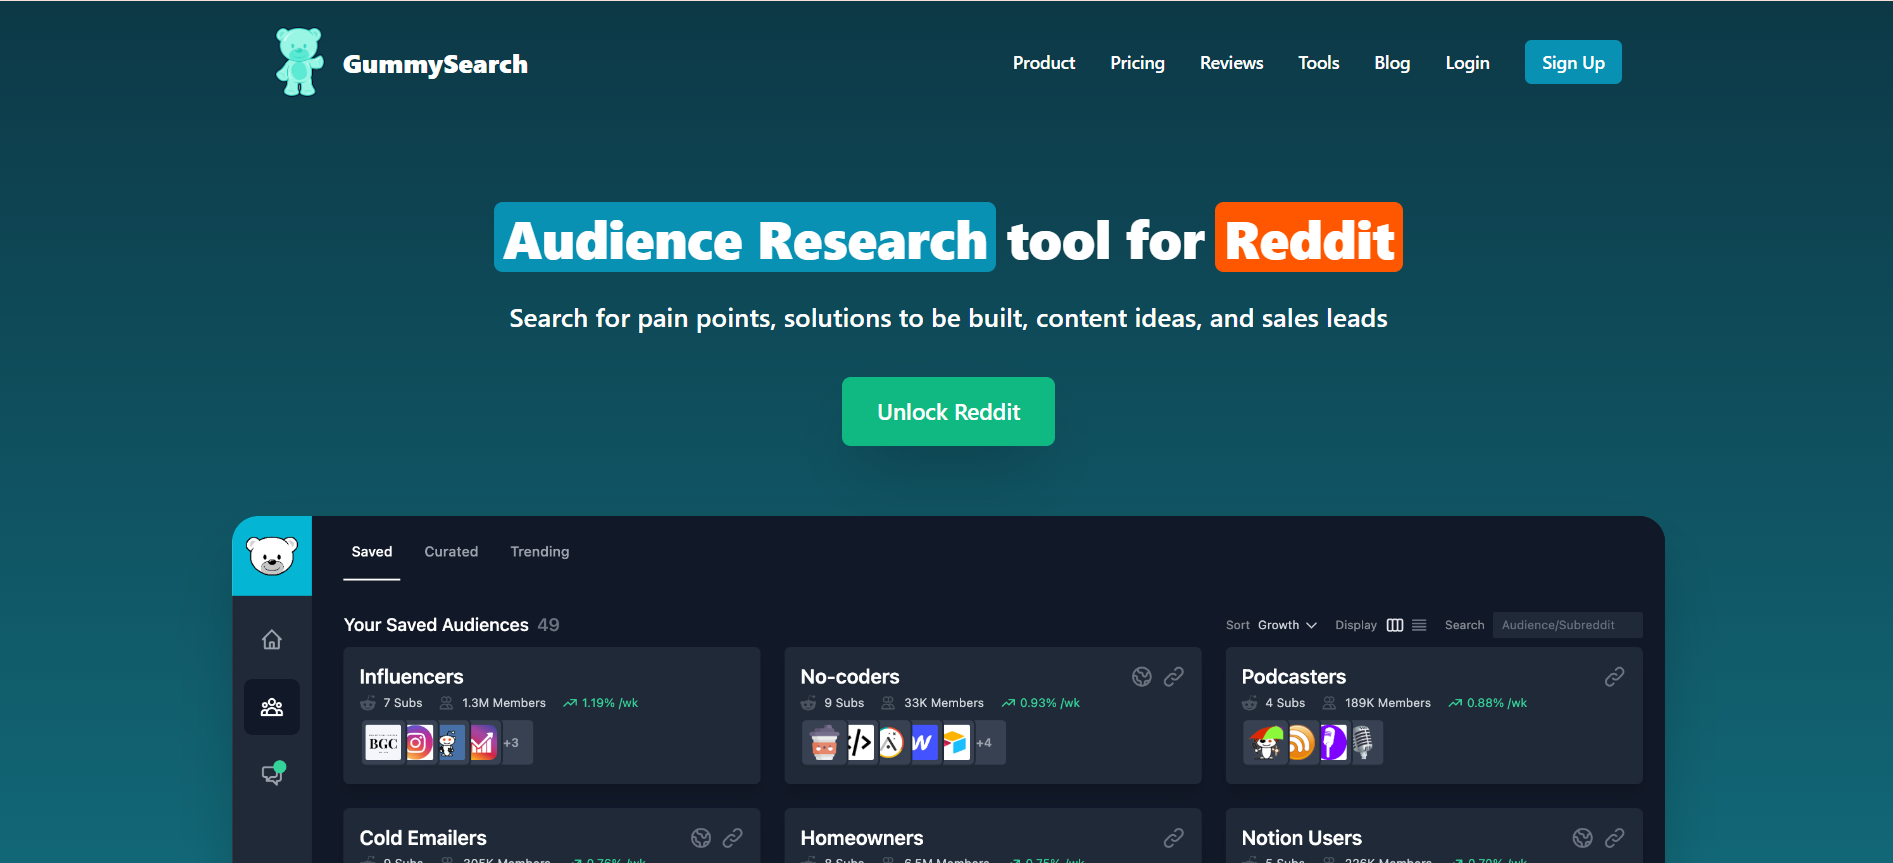This screenshot has height=863, width=1893.
Task: Click the Sign Up button
Action: [1573, 62]
